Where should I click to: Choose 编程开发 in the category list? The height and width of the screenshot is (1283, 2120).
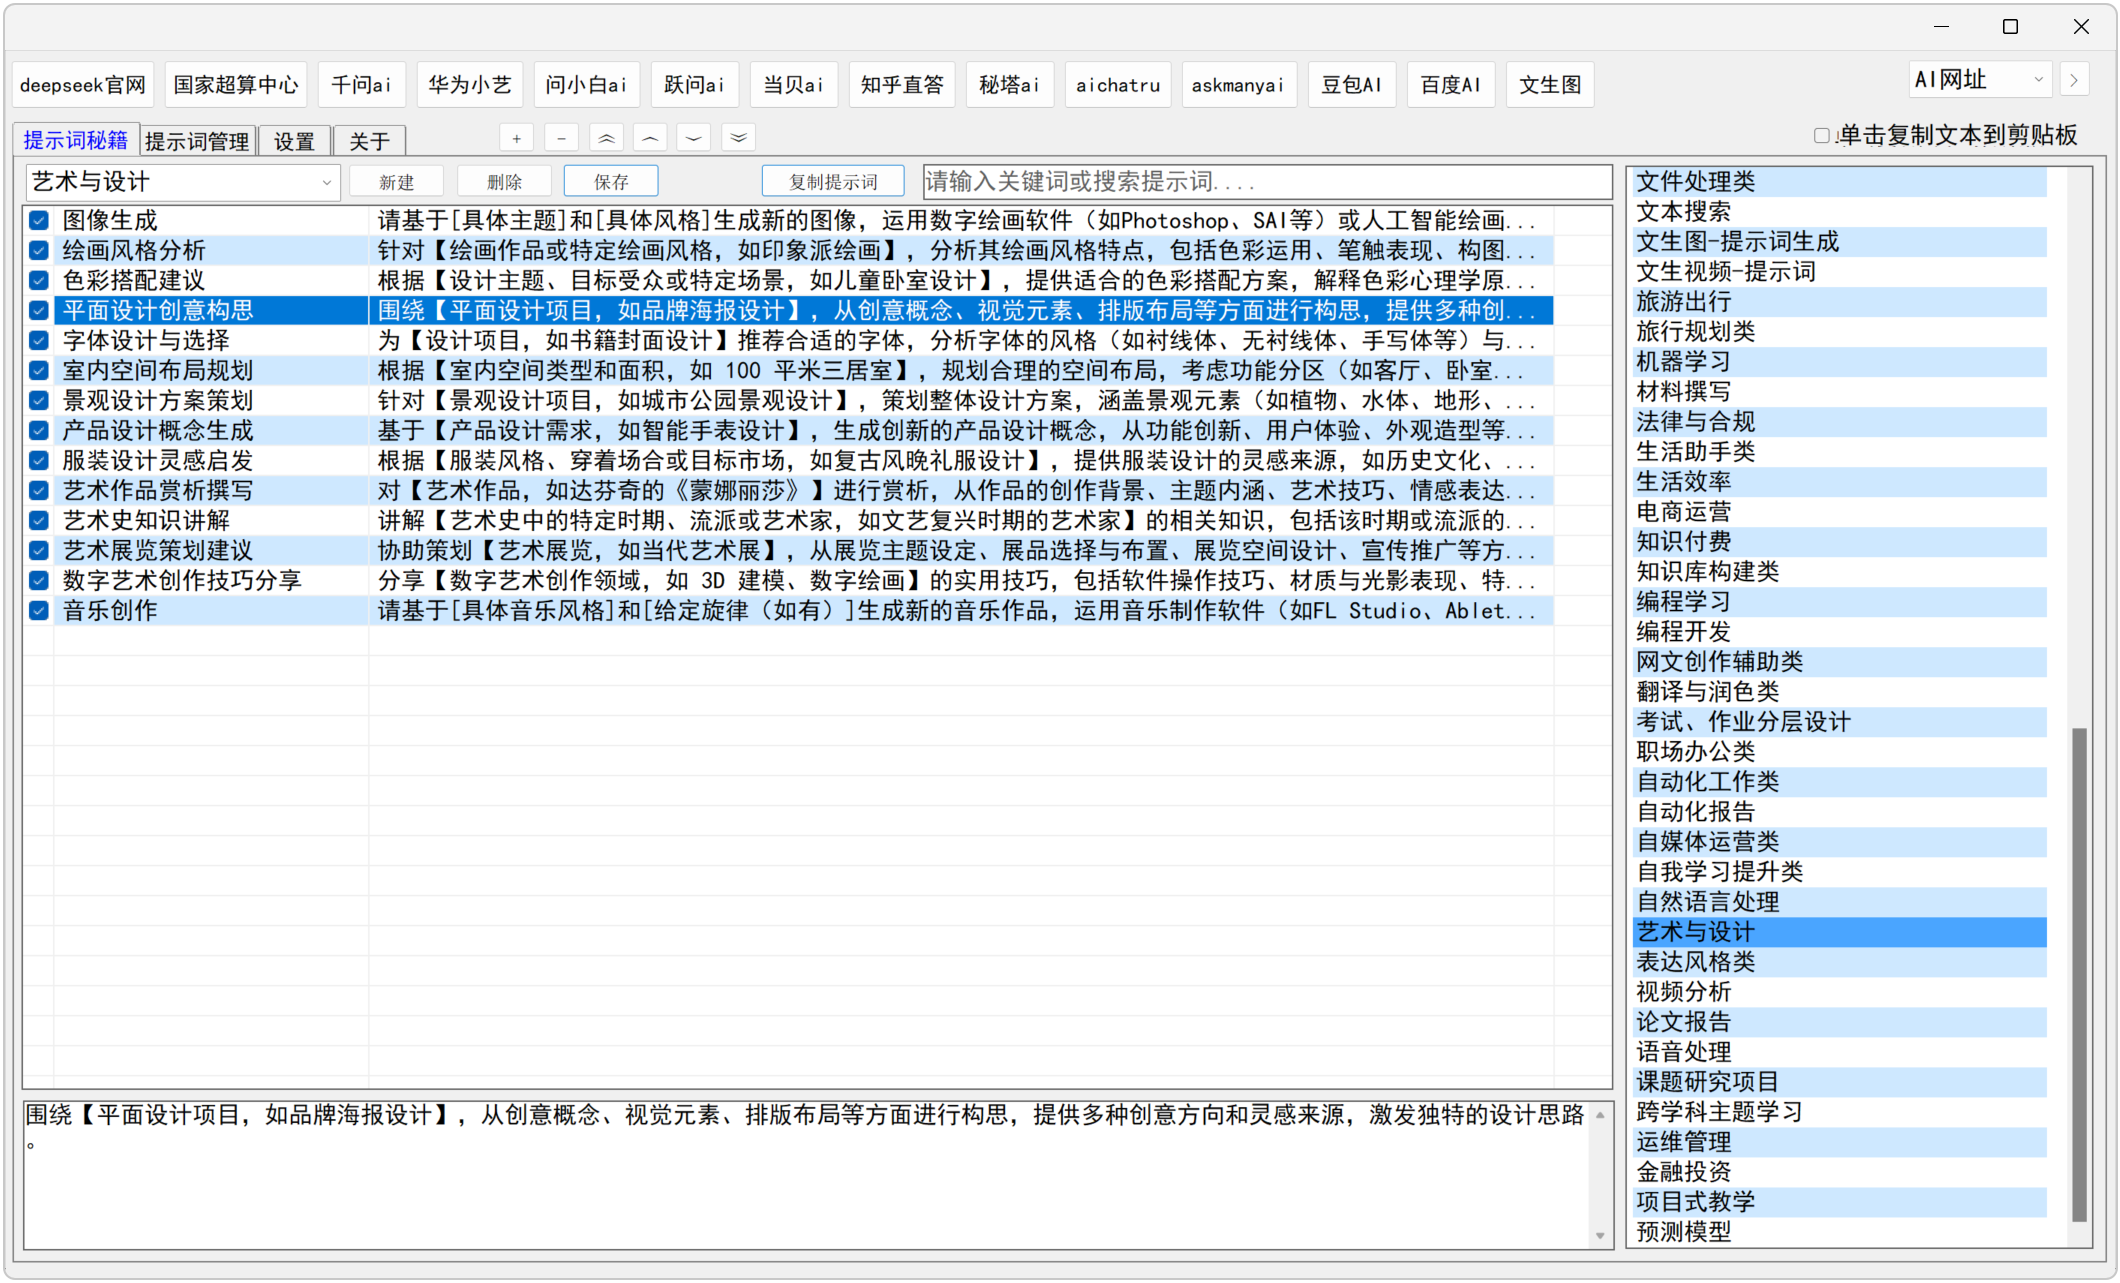pyautogui.click(x=1840, y=632)
